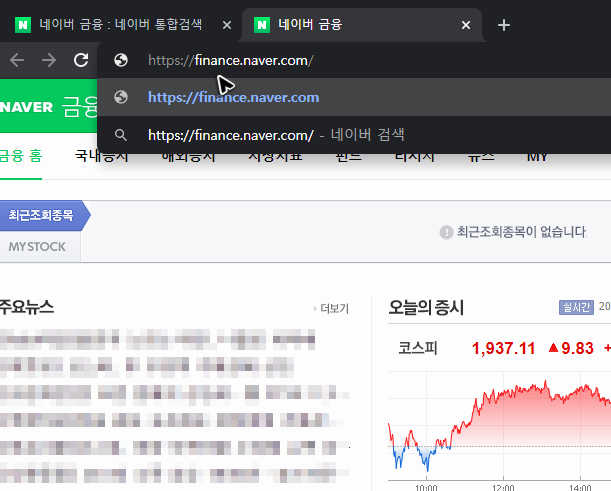
Task: Click the KOSPI intraday chart
Action: click(x=500, y=426)
